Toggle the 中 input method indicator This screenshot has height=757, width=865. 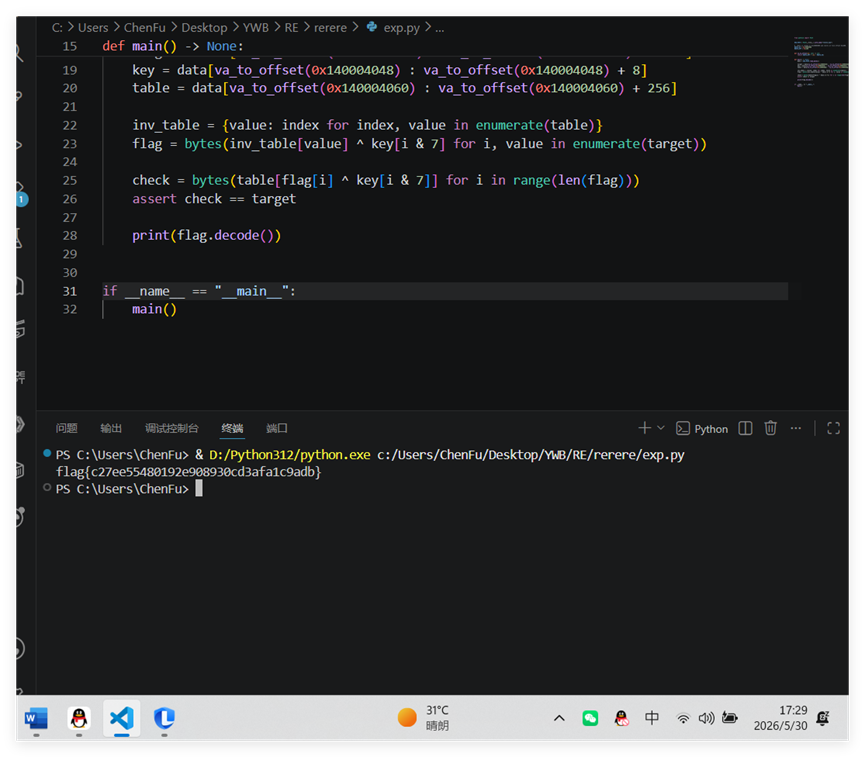pos(652,718)
